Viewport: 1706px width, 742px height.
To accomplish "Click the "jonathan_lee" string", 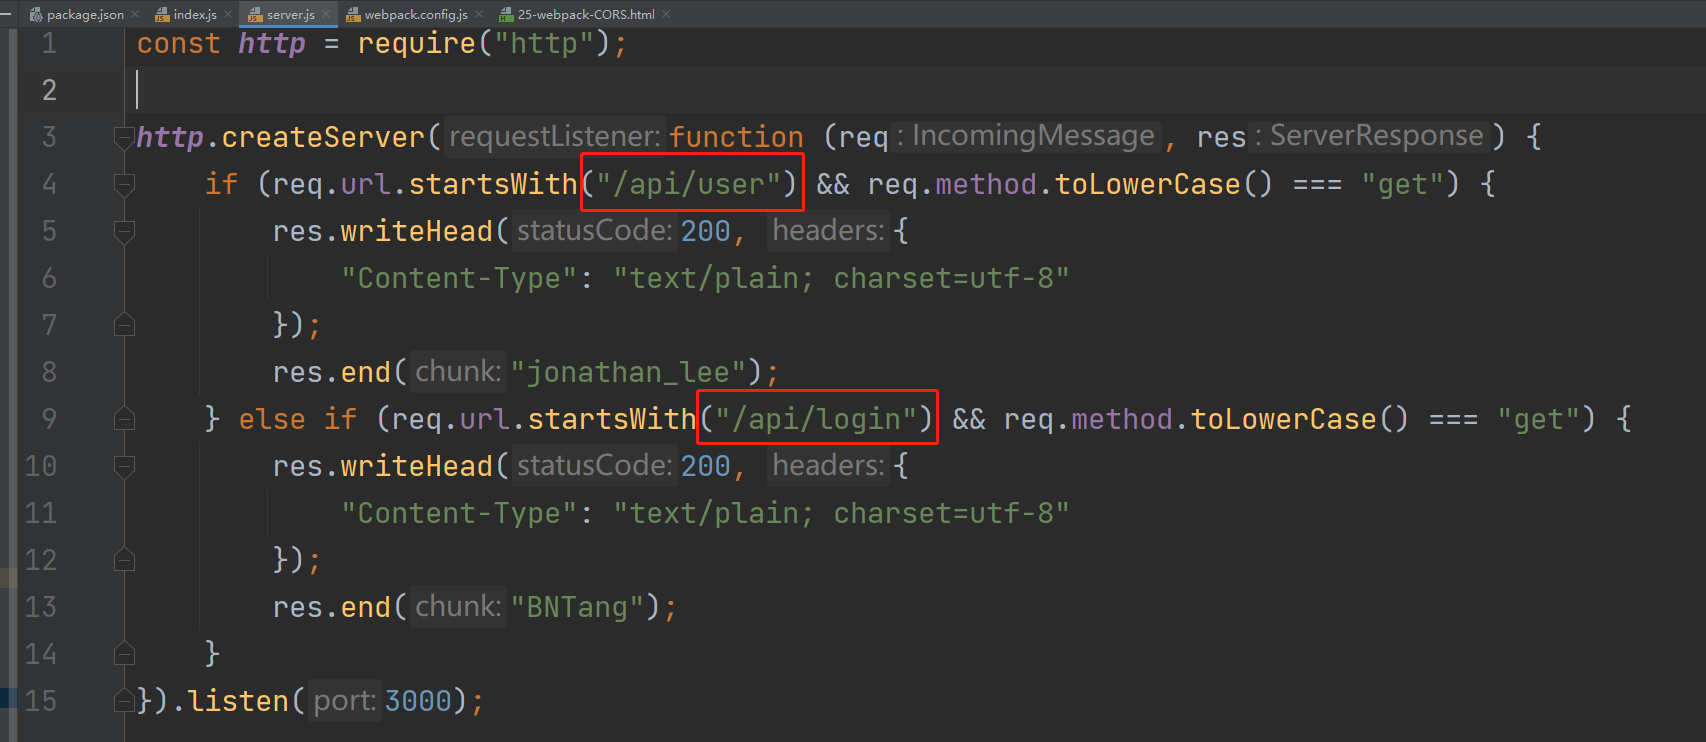I will tap(628, 372).
